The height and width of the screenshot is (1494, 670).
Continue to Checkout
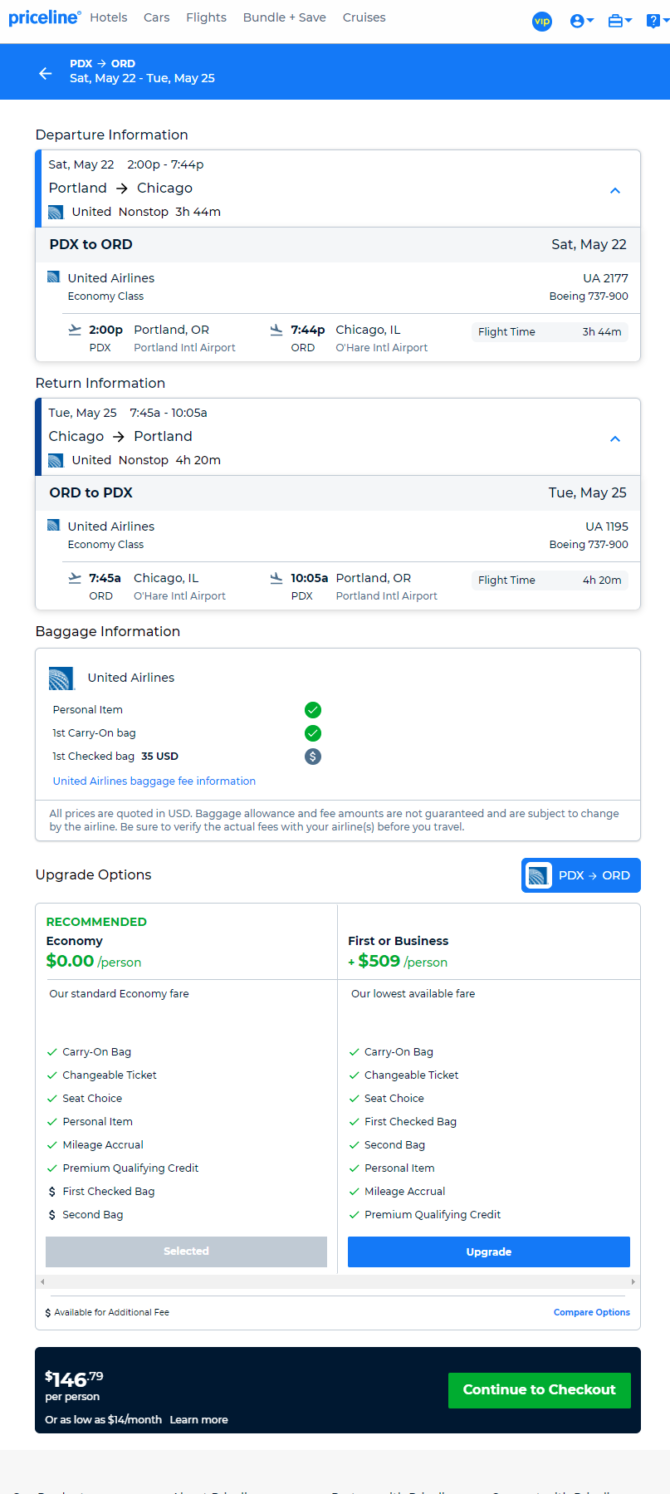point(539,1389)
